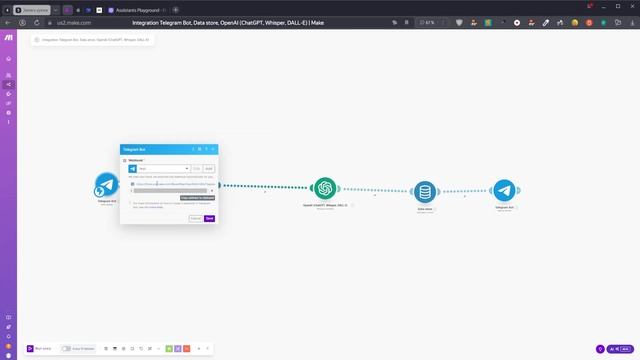Viewport: 640px width, 360px height.
Task: Open the Data store module node
Action: click(425, 192)
